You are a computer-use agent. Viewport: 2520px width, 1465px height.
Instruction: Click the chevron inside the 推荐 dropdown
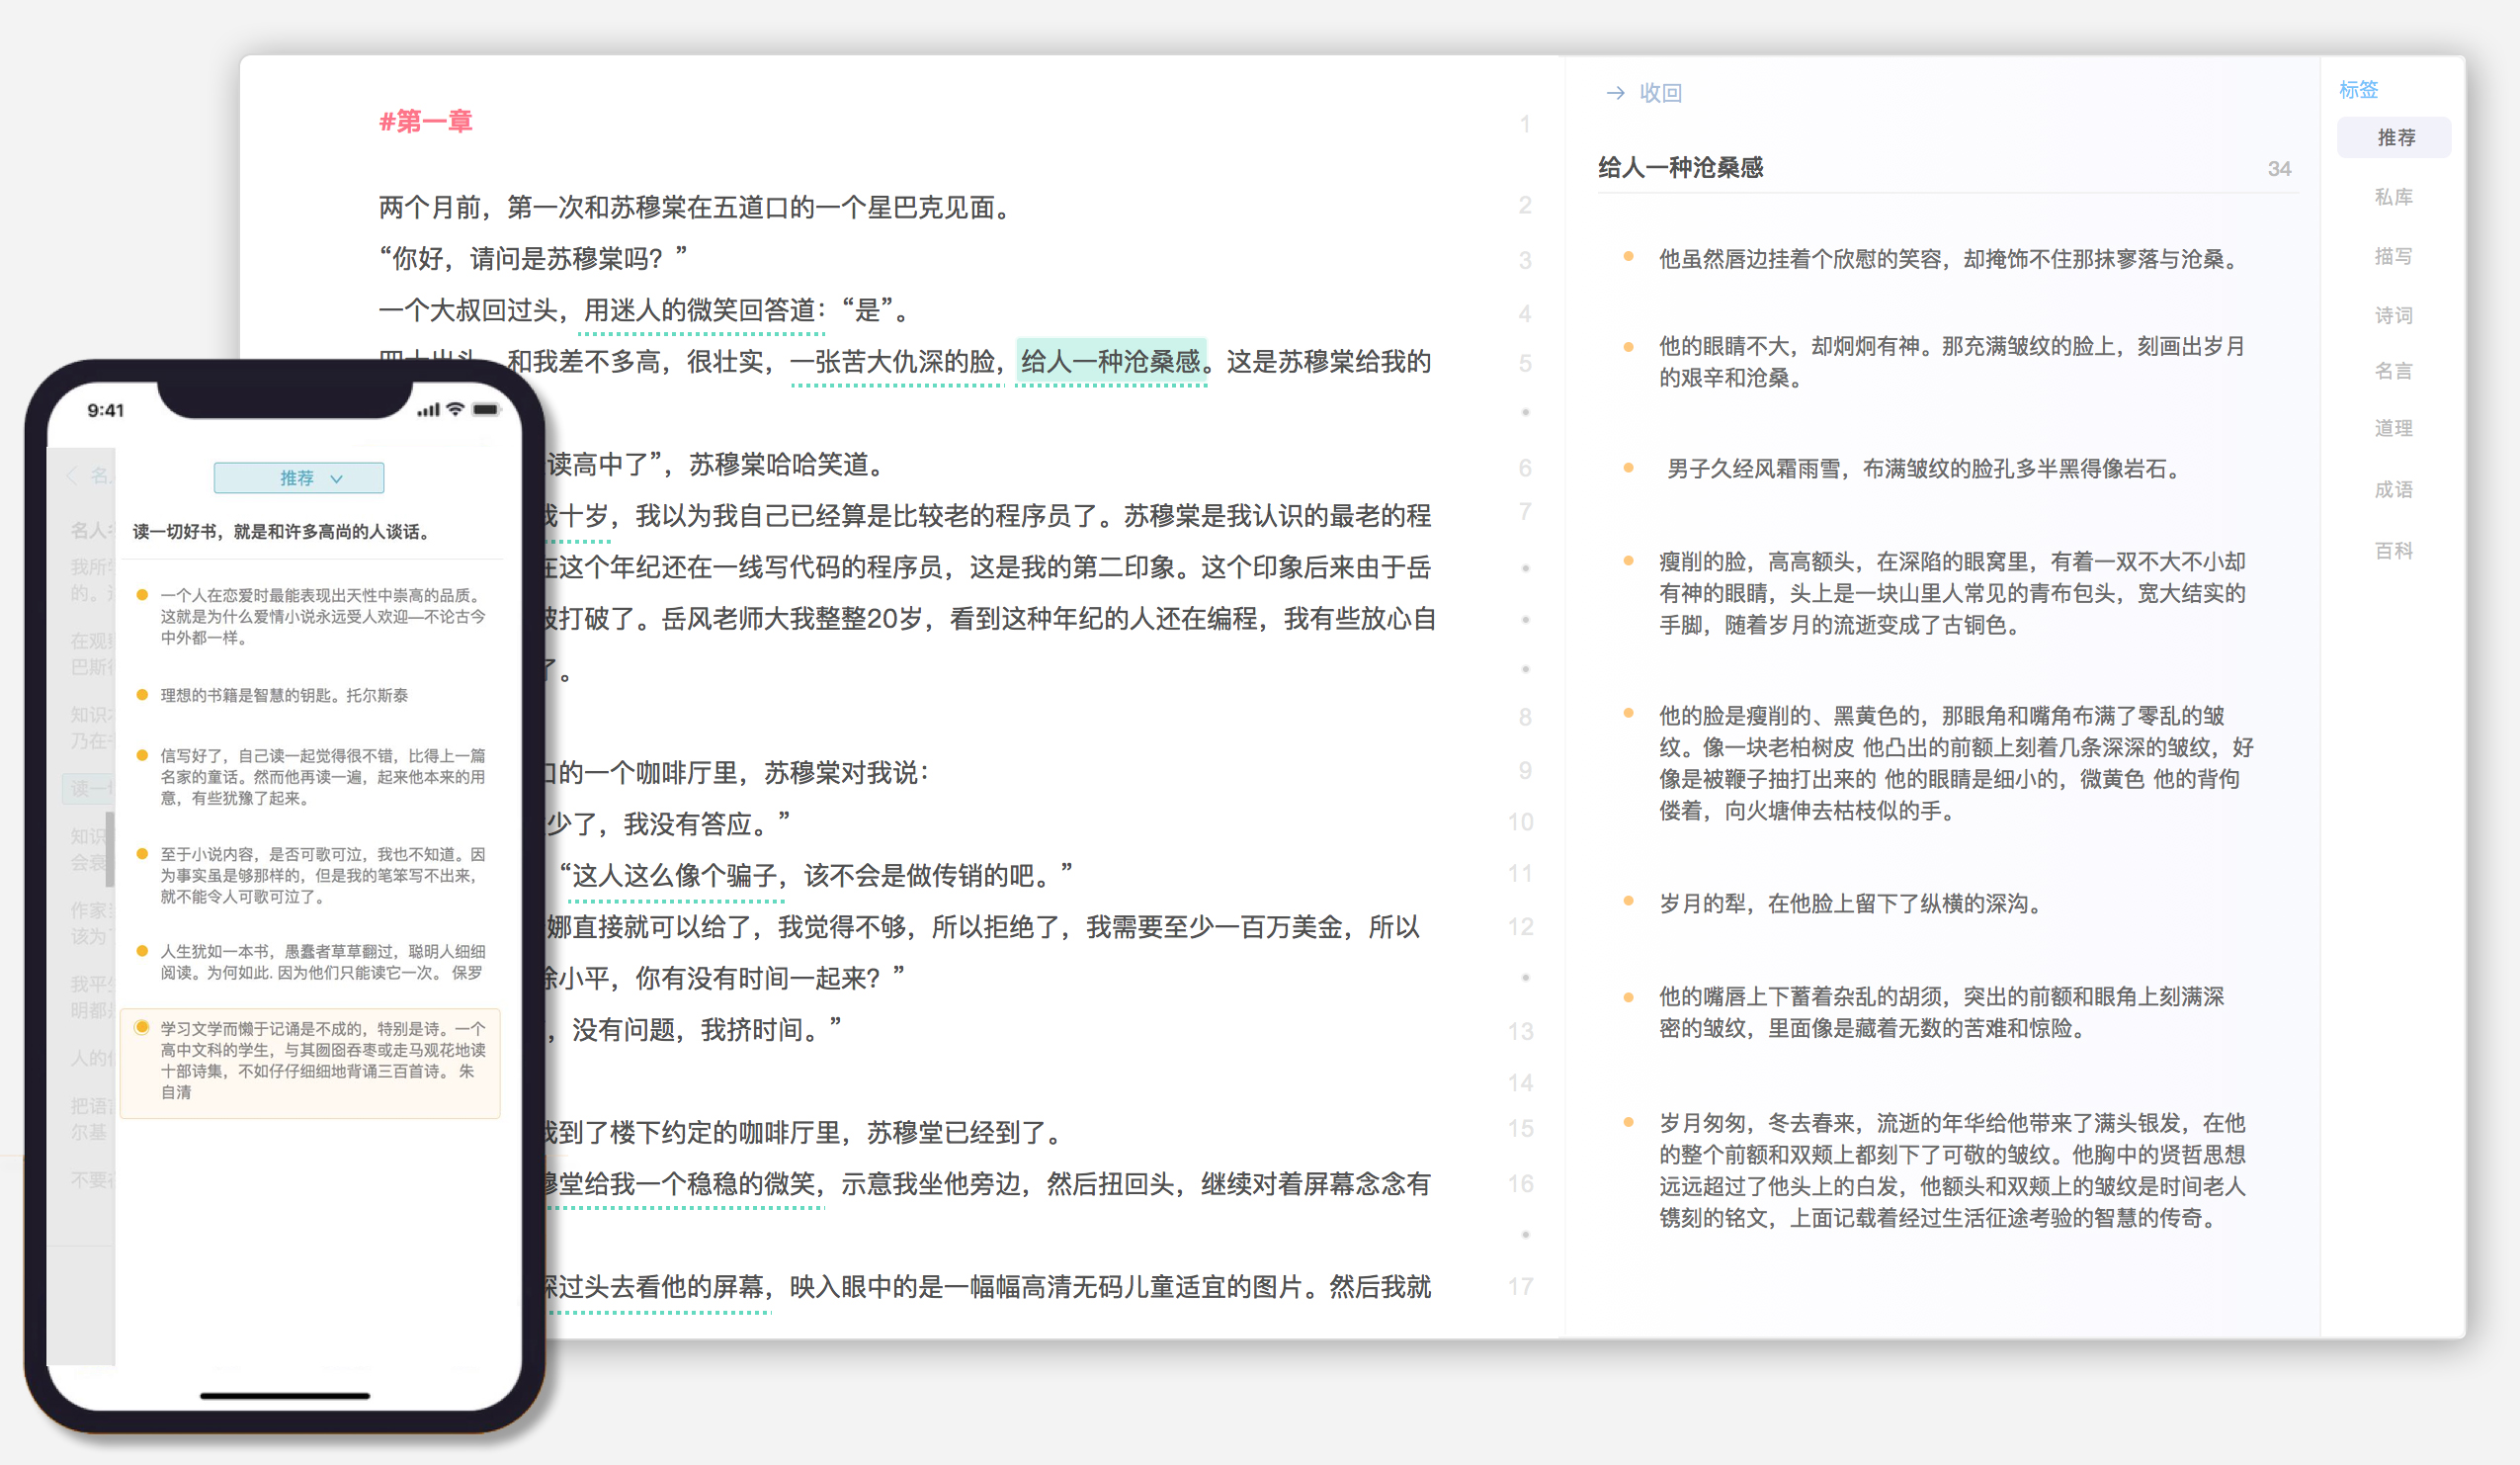(x=337, y=479)
